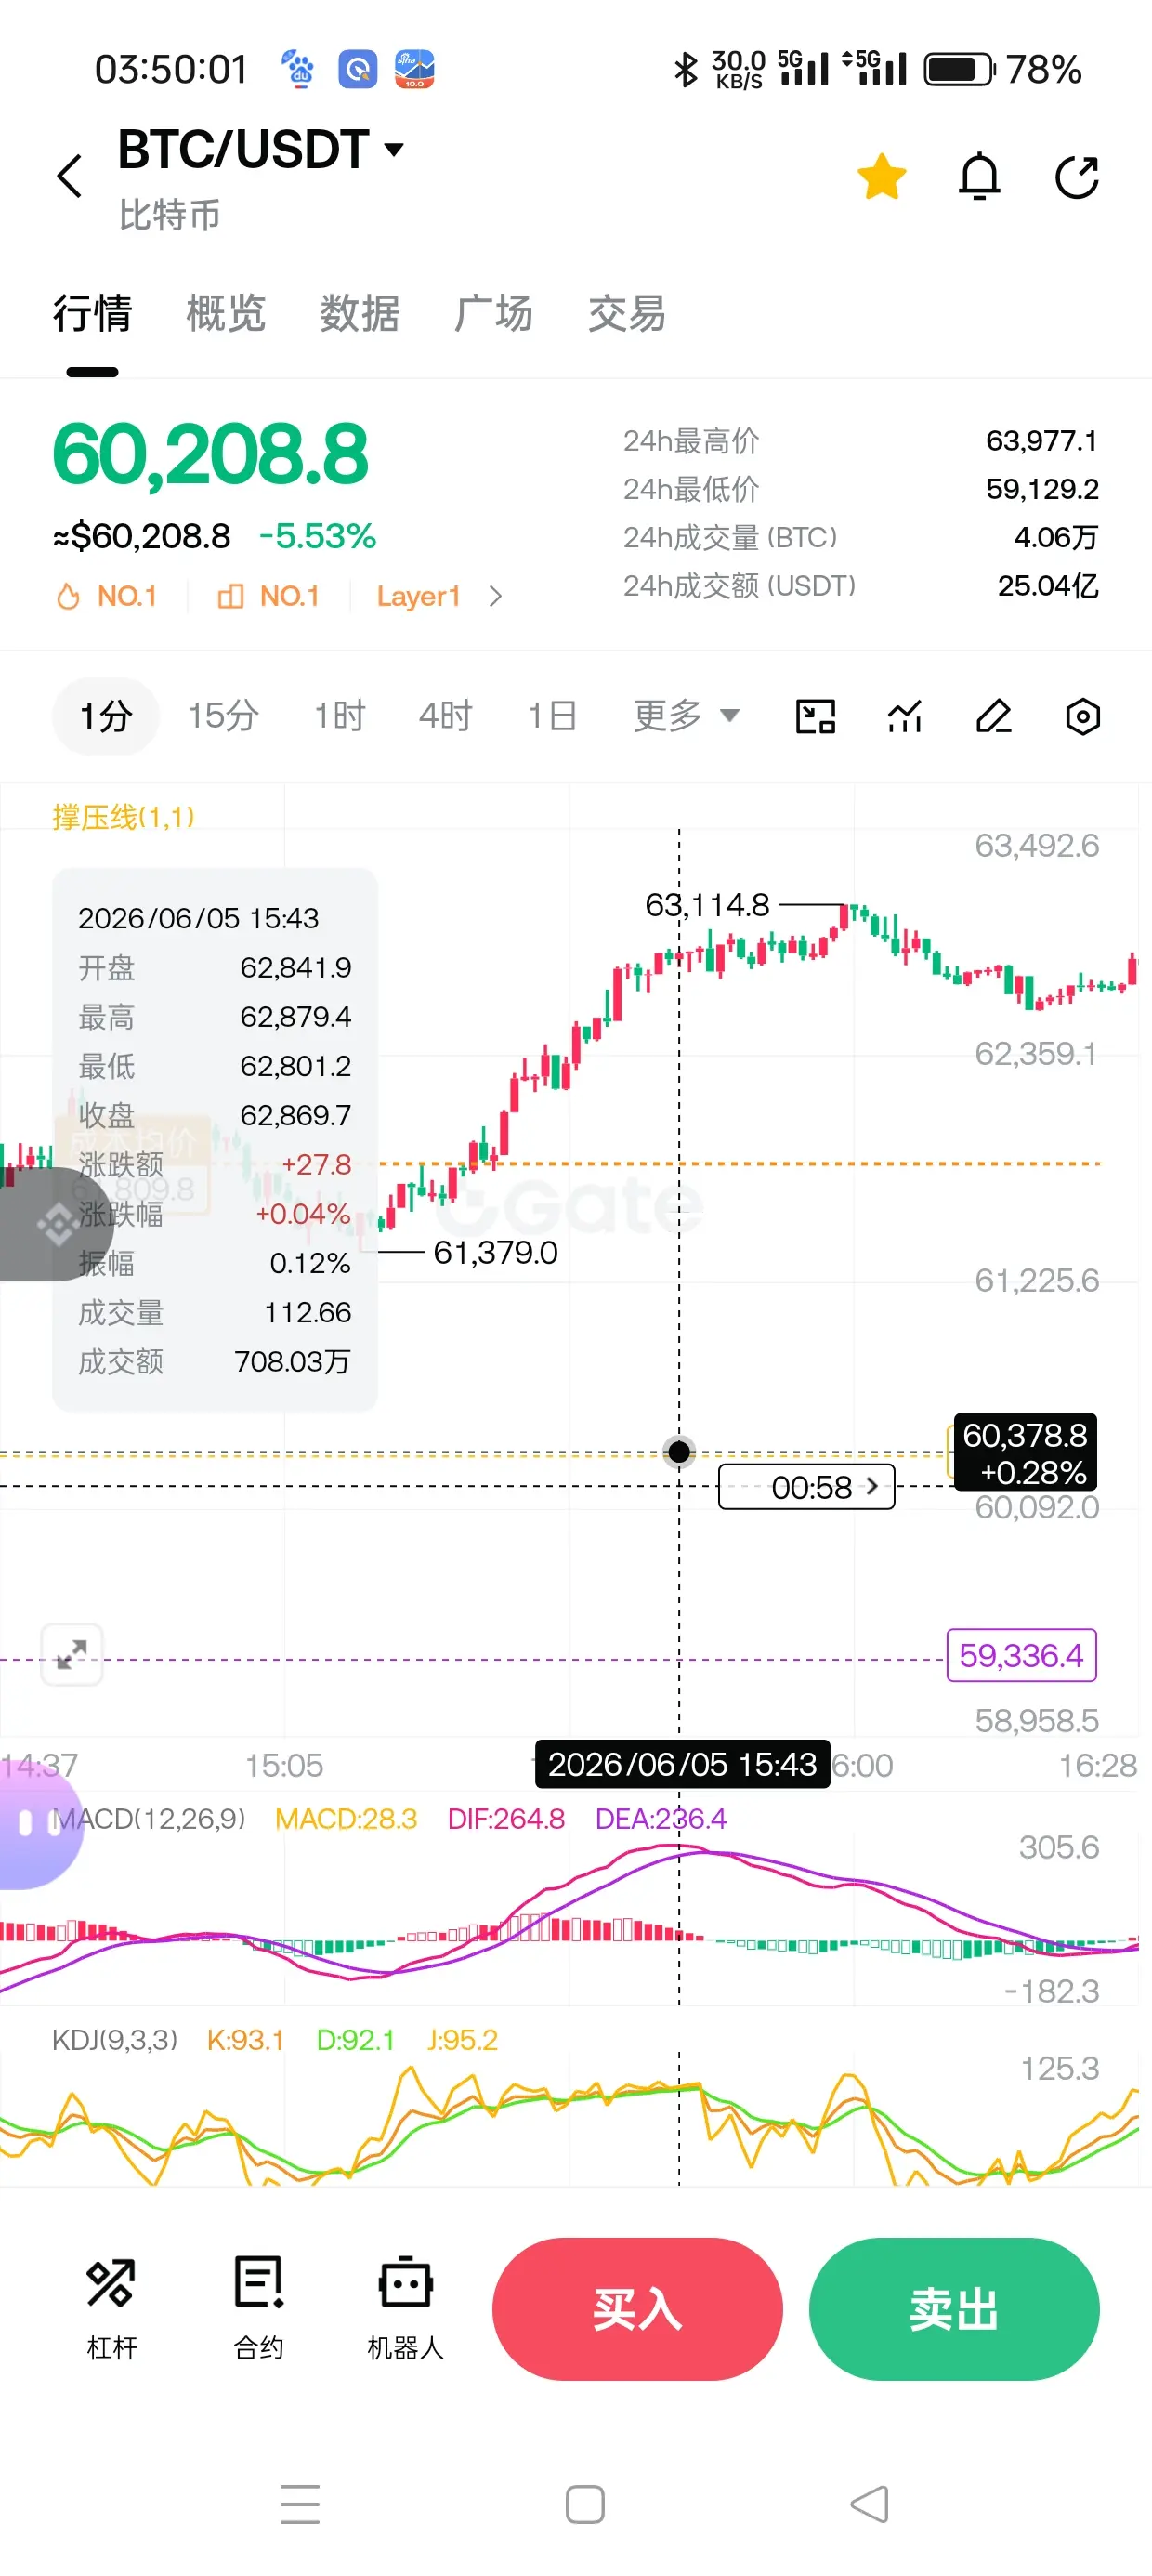Tap the 00:58 countdown button
Screen dimensions: 1152x2576
tap(807, 1487)
